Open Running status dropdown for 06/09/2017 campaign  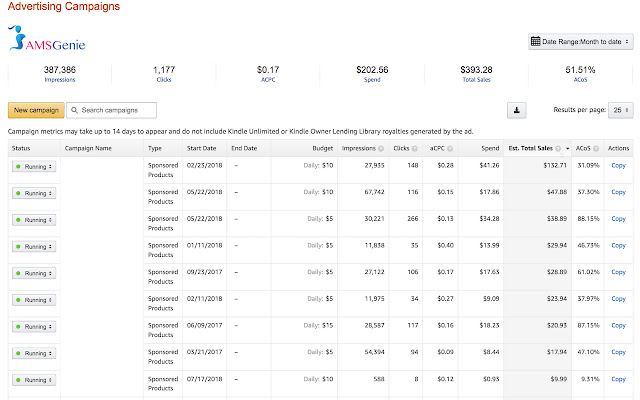point(34,327)
